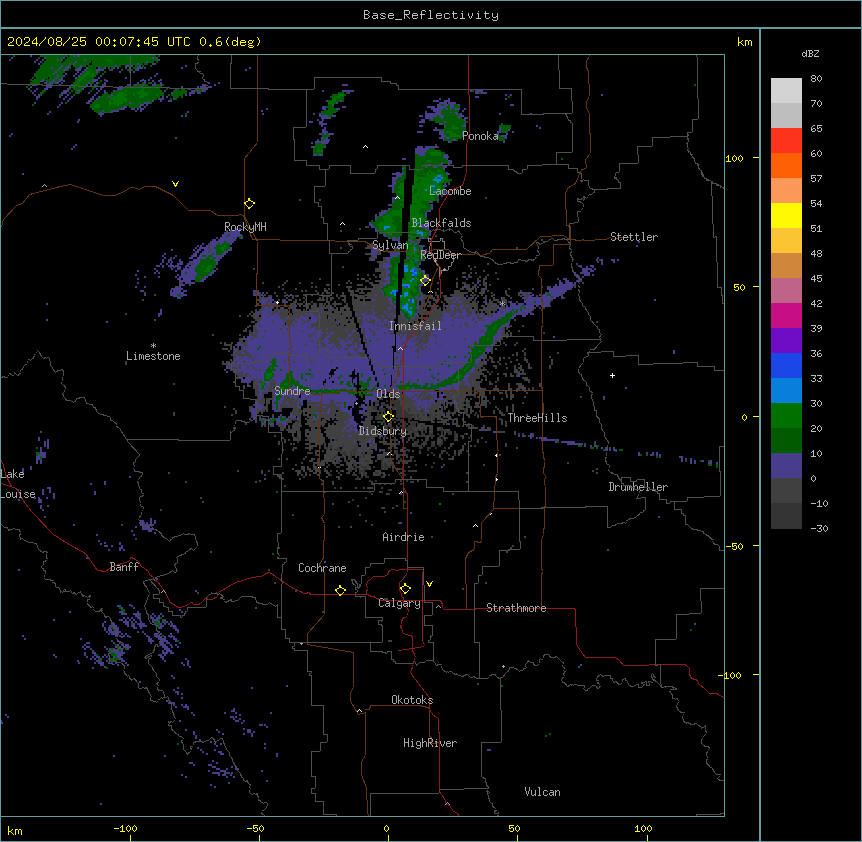The height and width of the screenshot is (842, 862).
Task: Click the legend value 80
Action: point(816,79)
